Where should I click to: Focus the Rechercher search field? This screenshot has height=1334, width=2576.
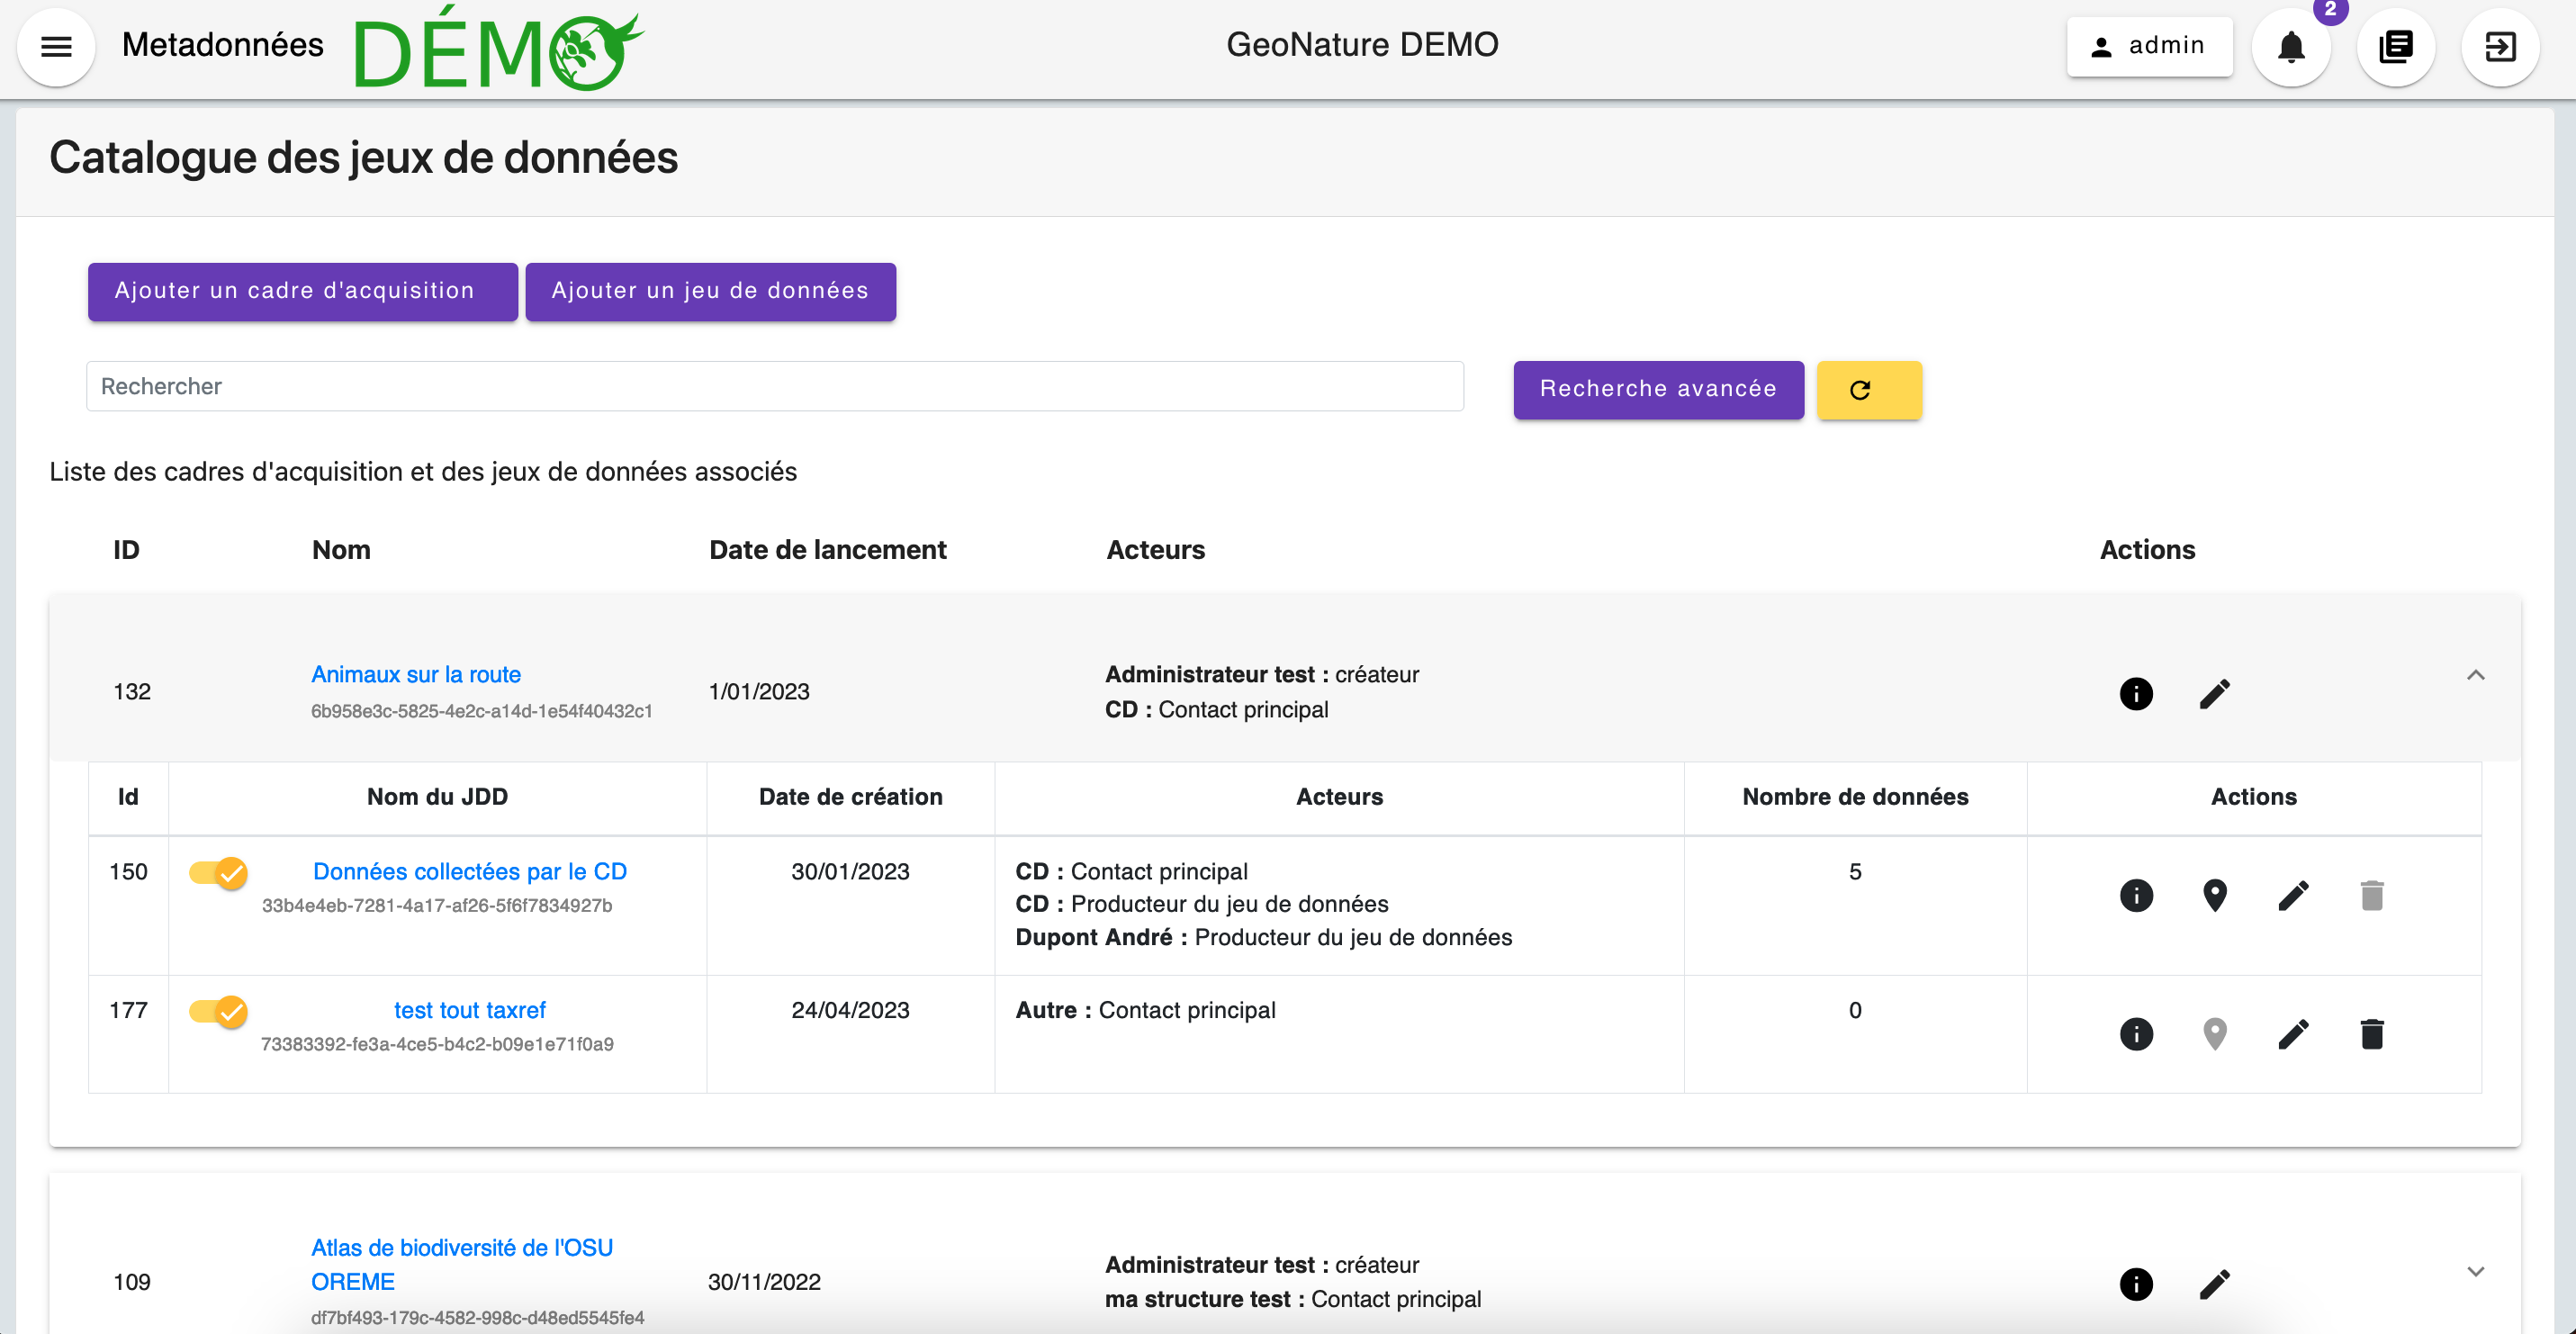[x=775, y=386]
